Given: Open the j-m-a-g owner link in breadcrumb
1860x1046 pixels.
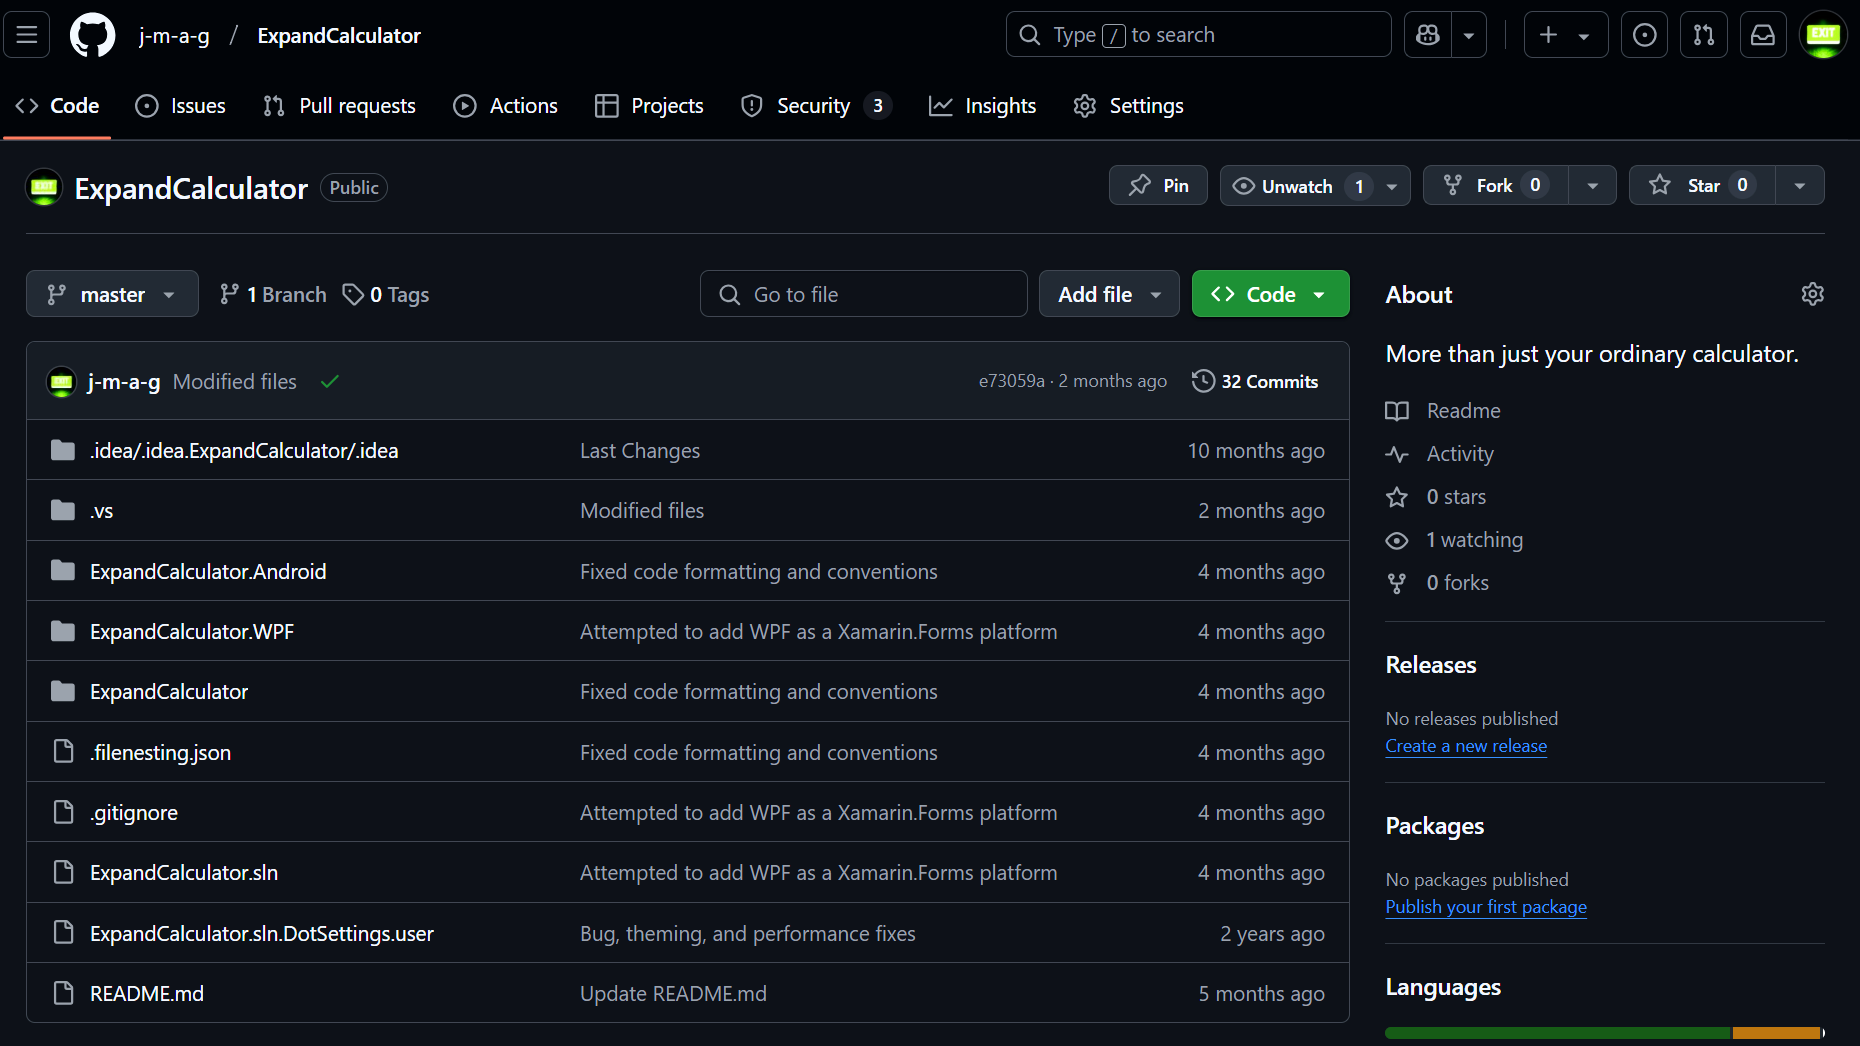Looking at the screenshot, I should coord(174,35).
